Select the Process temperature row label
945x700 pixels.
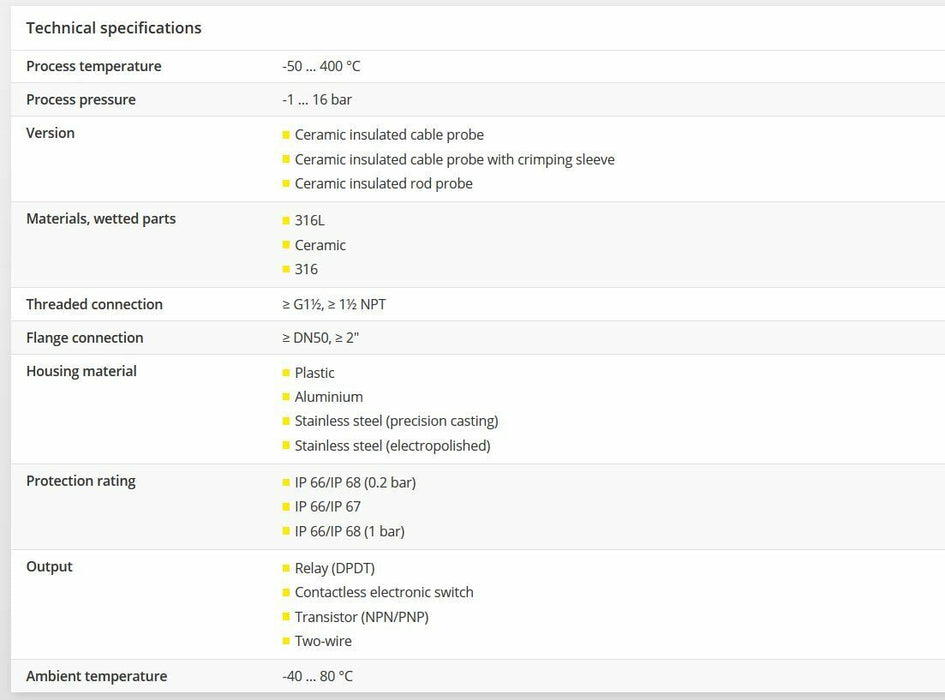[x=93, y=66]
